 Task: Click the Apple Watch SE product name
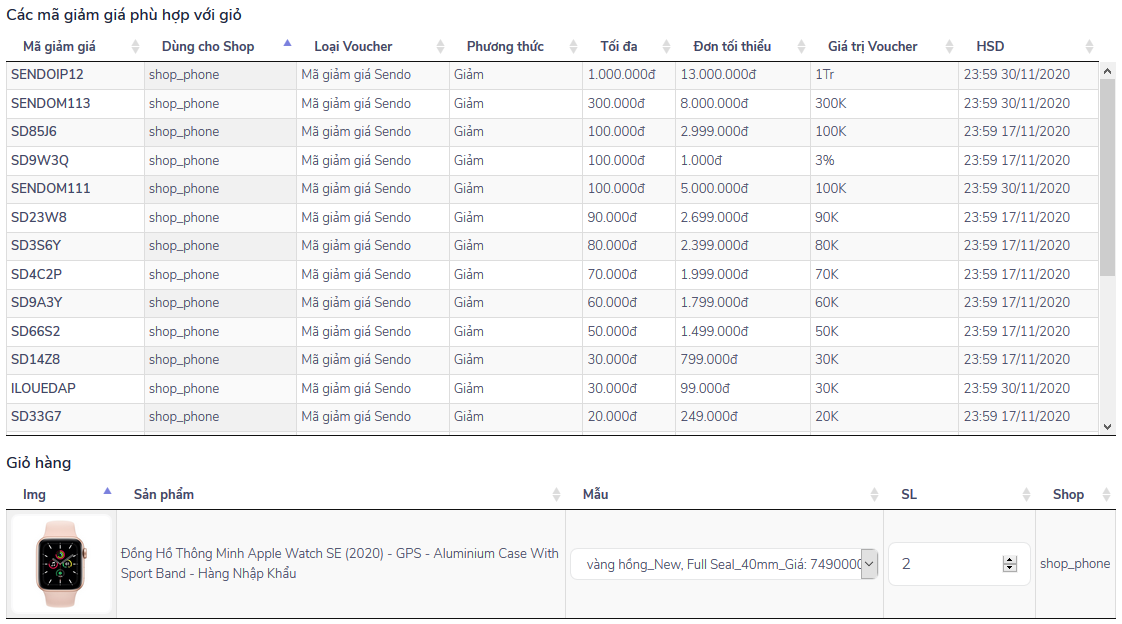point(340,563)
